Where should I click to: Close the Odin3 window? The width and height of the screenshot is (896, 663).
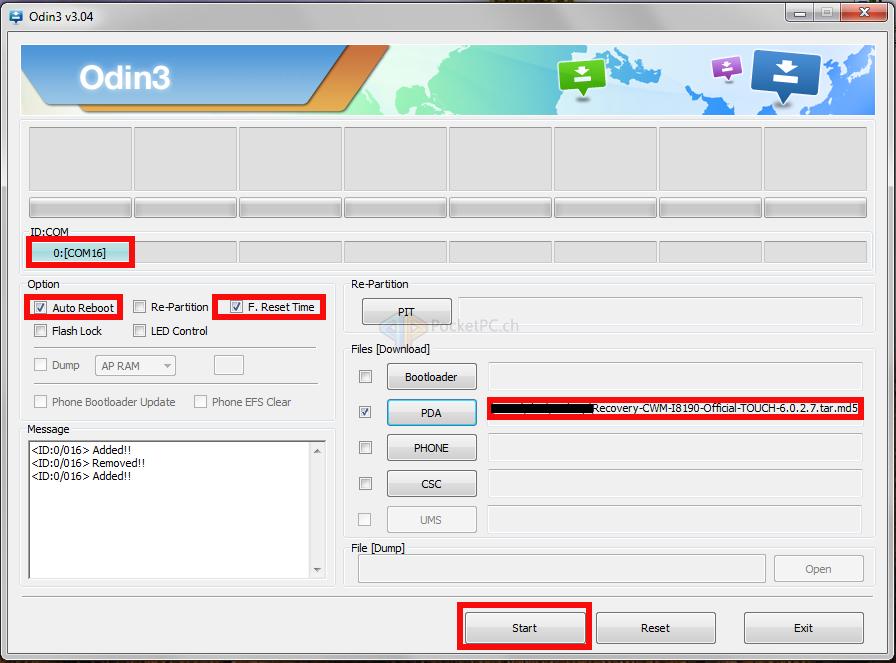[864, 12]
